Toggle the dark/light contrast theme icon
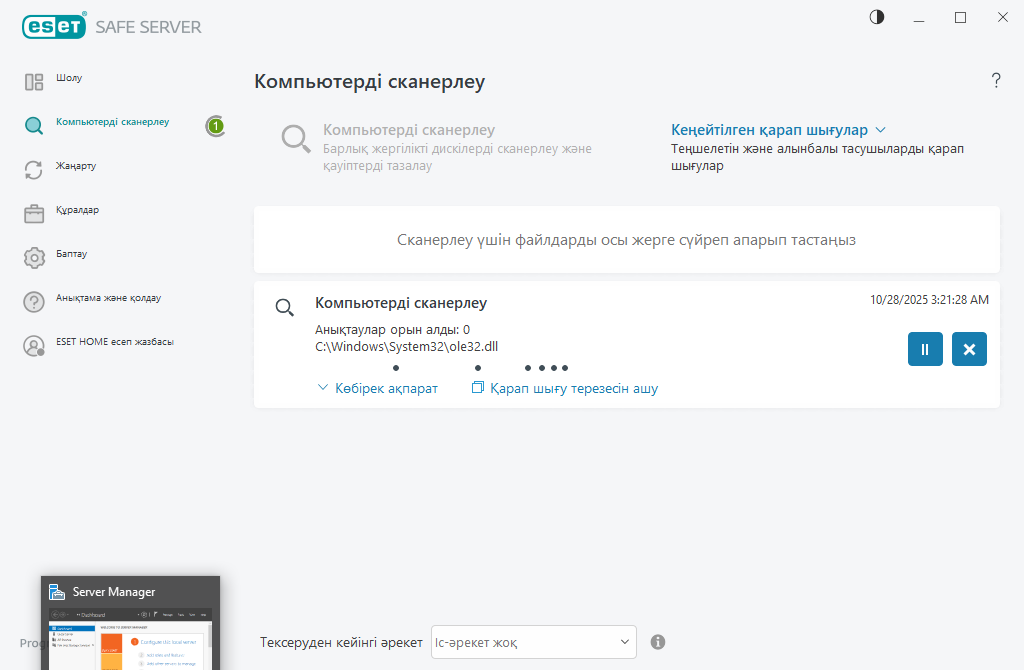 (x=877, y=17)
